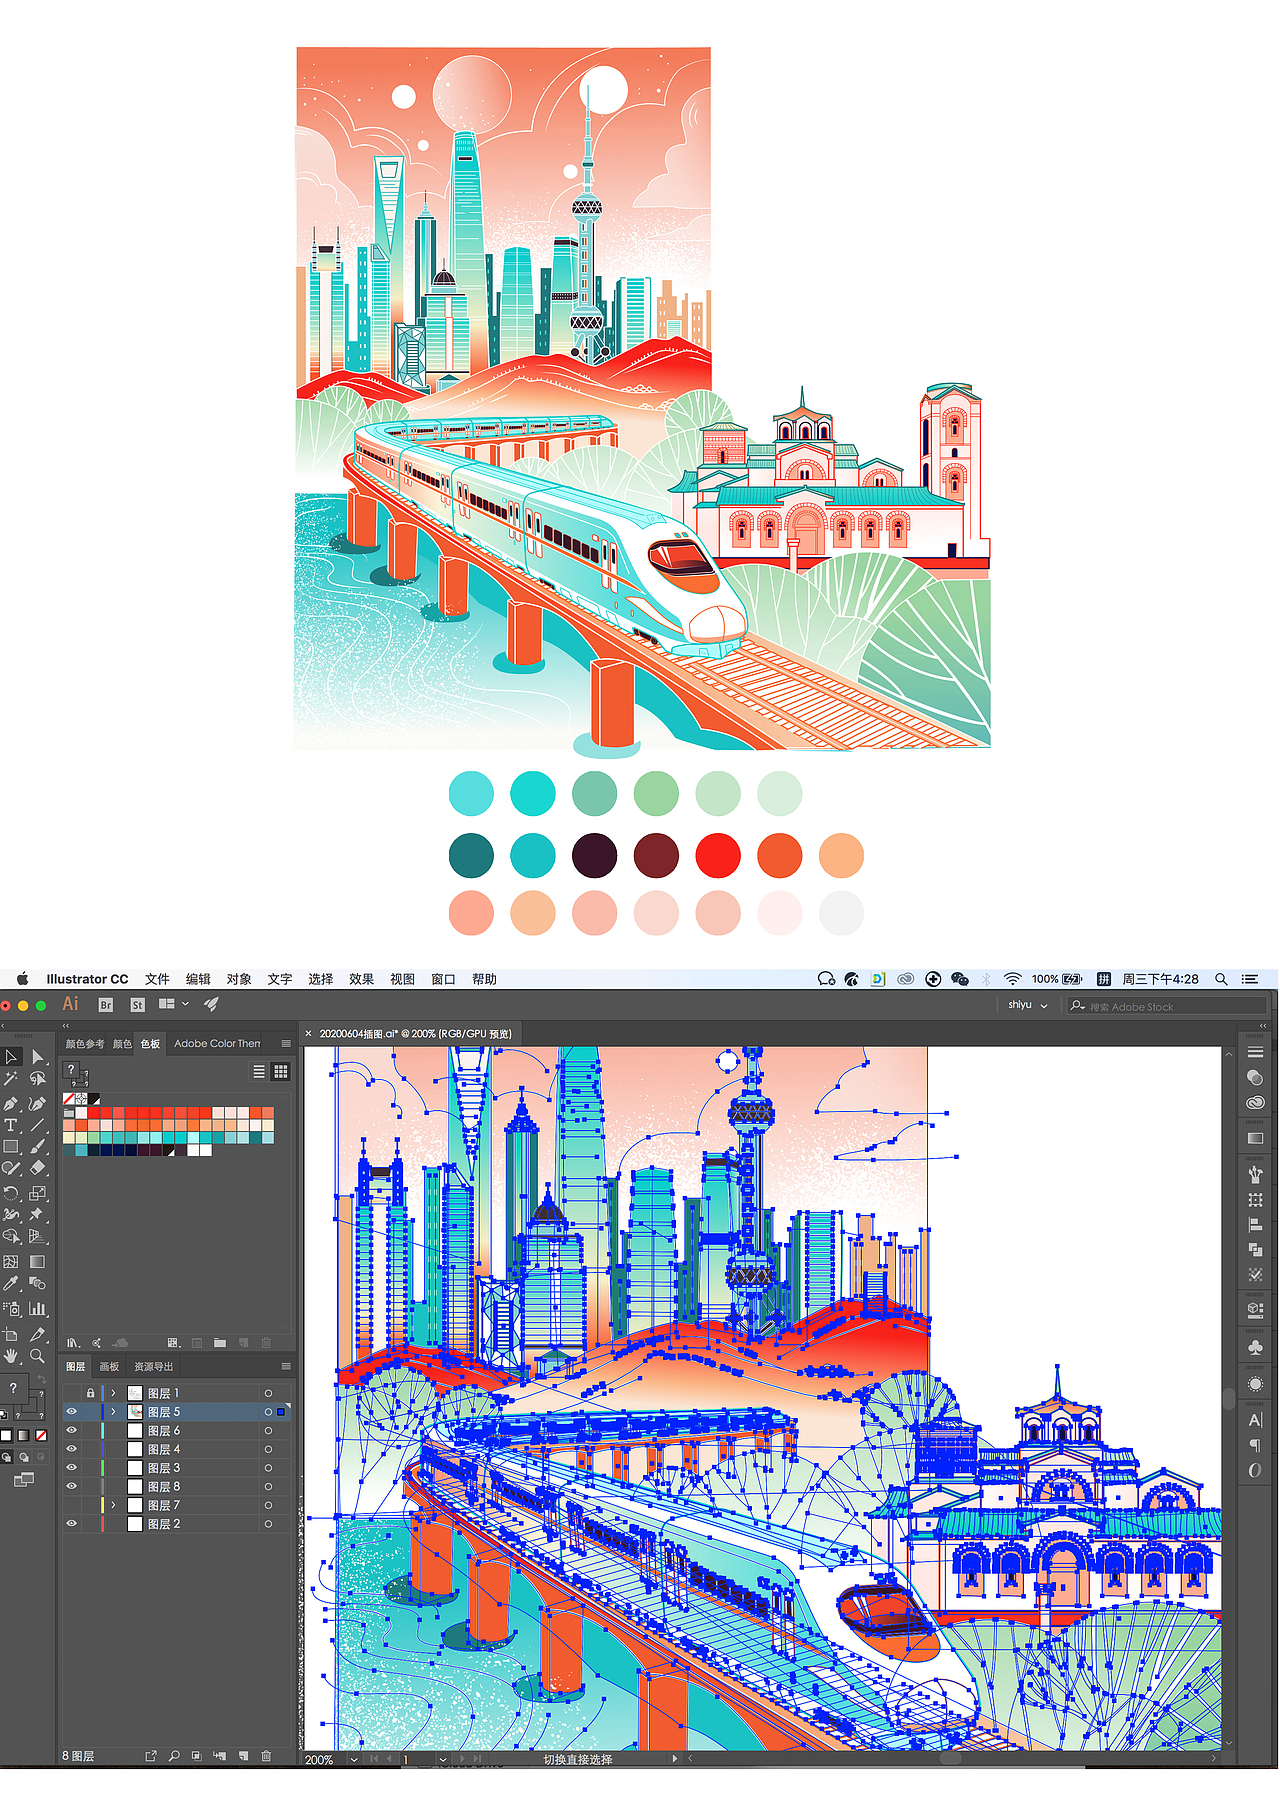
Task: Open the 文件 menu
Action: tap(157, 979)
